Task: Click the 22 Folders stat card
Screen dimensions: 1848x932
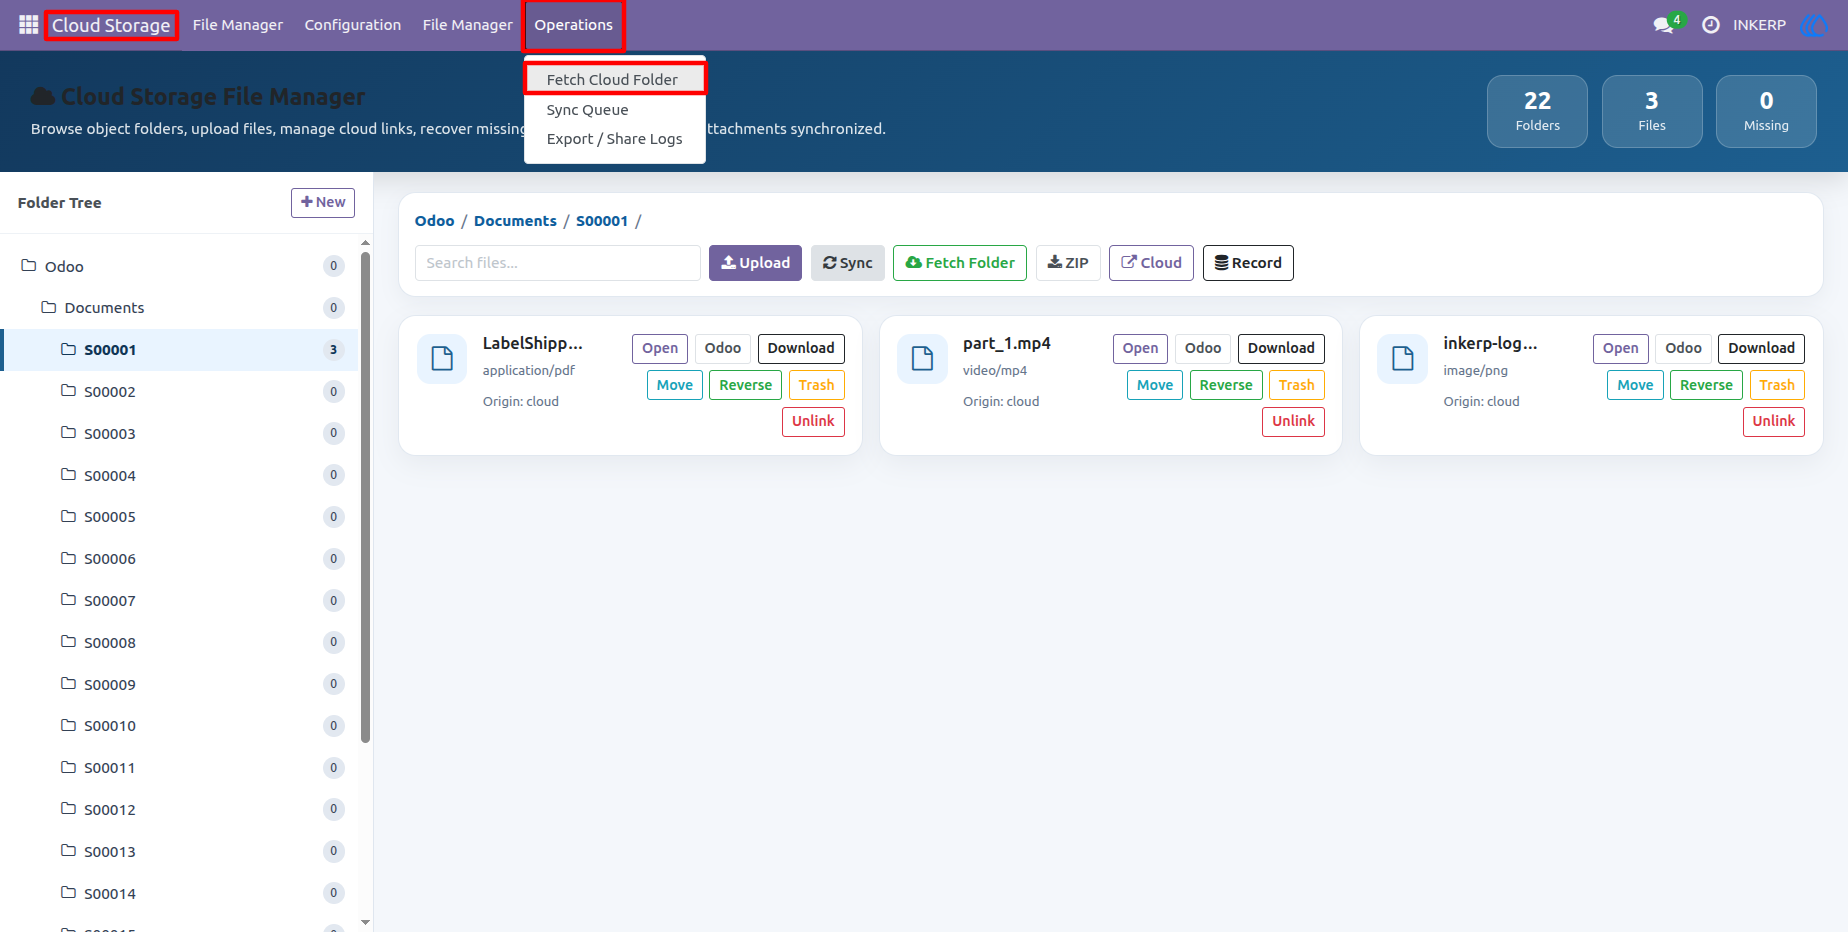Action: 1537,111
